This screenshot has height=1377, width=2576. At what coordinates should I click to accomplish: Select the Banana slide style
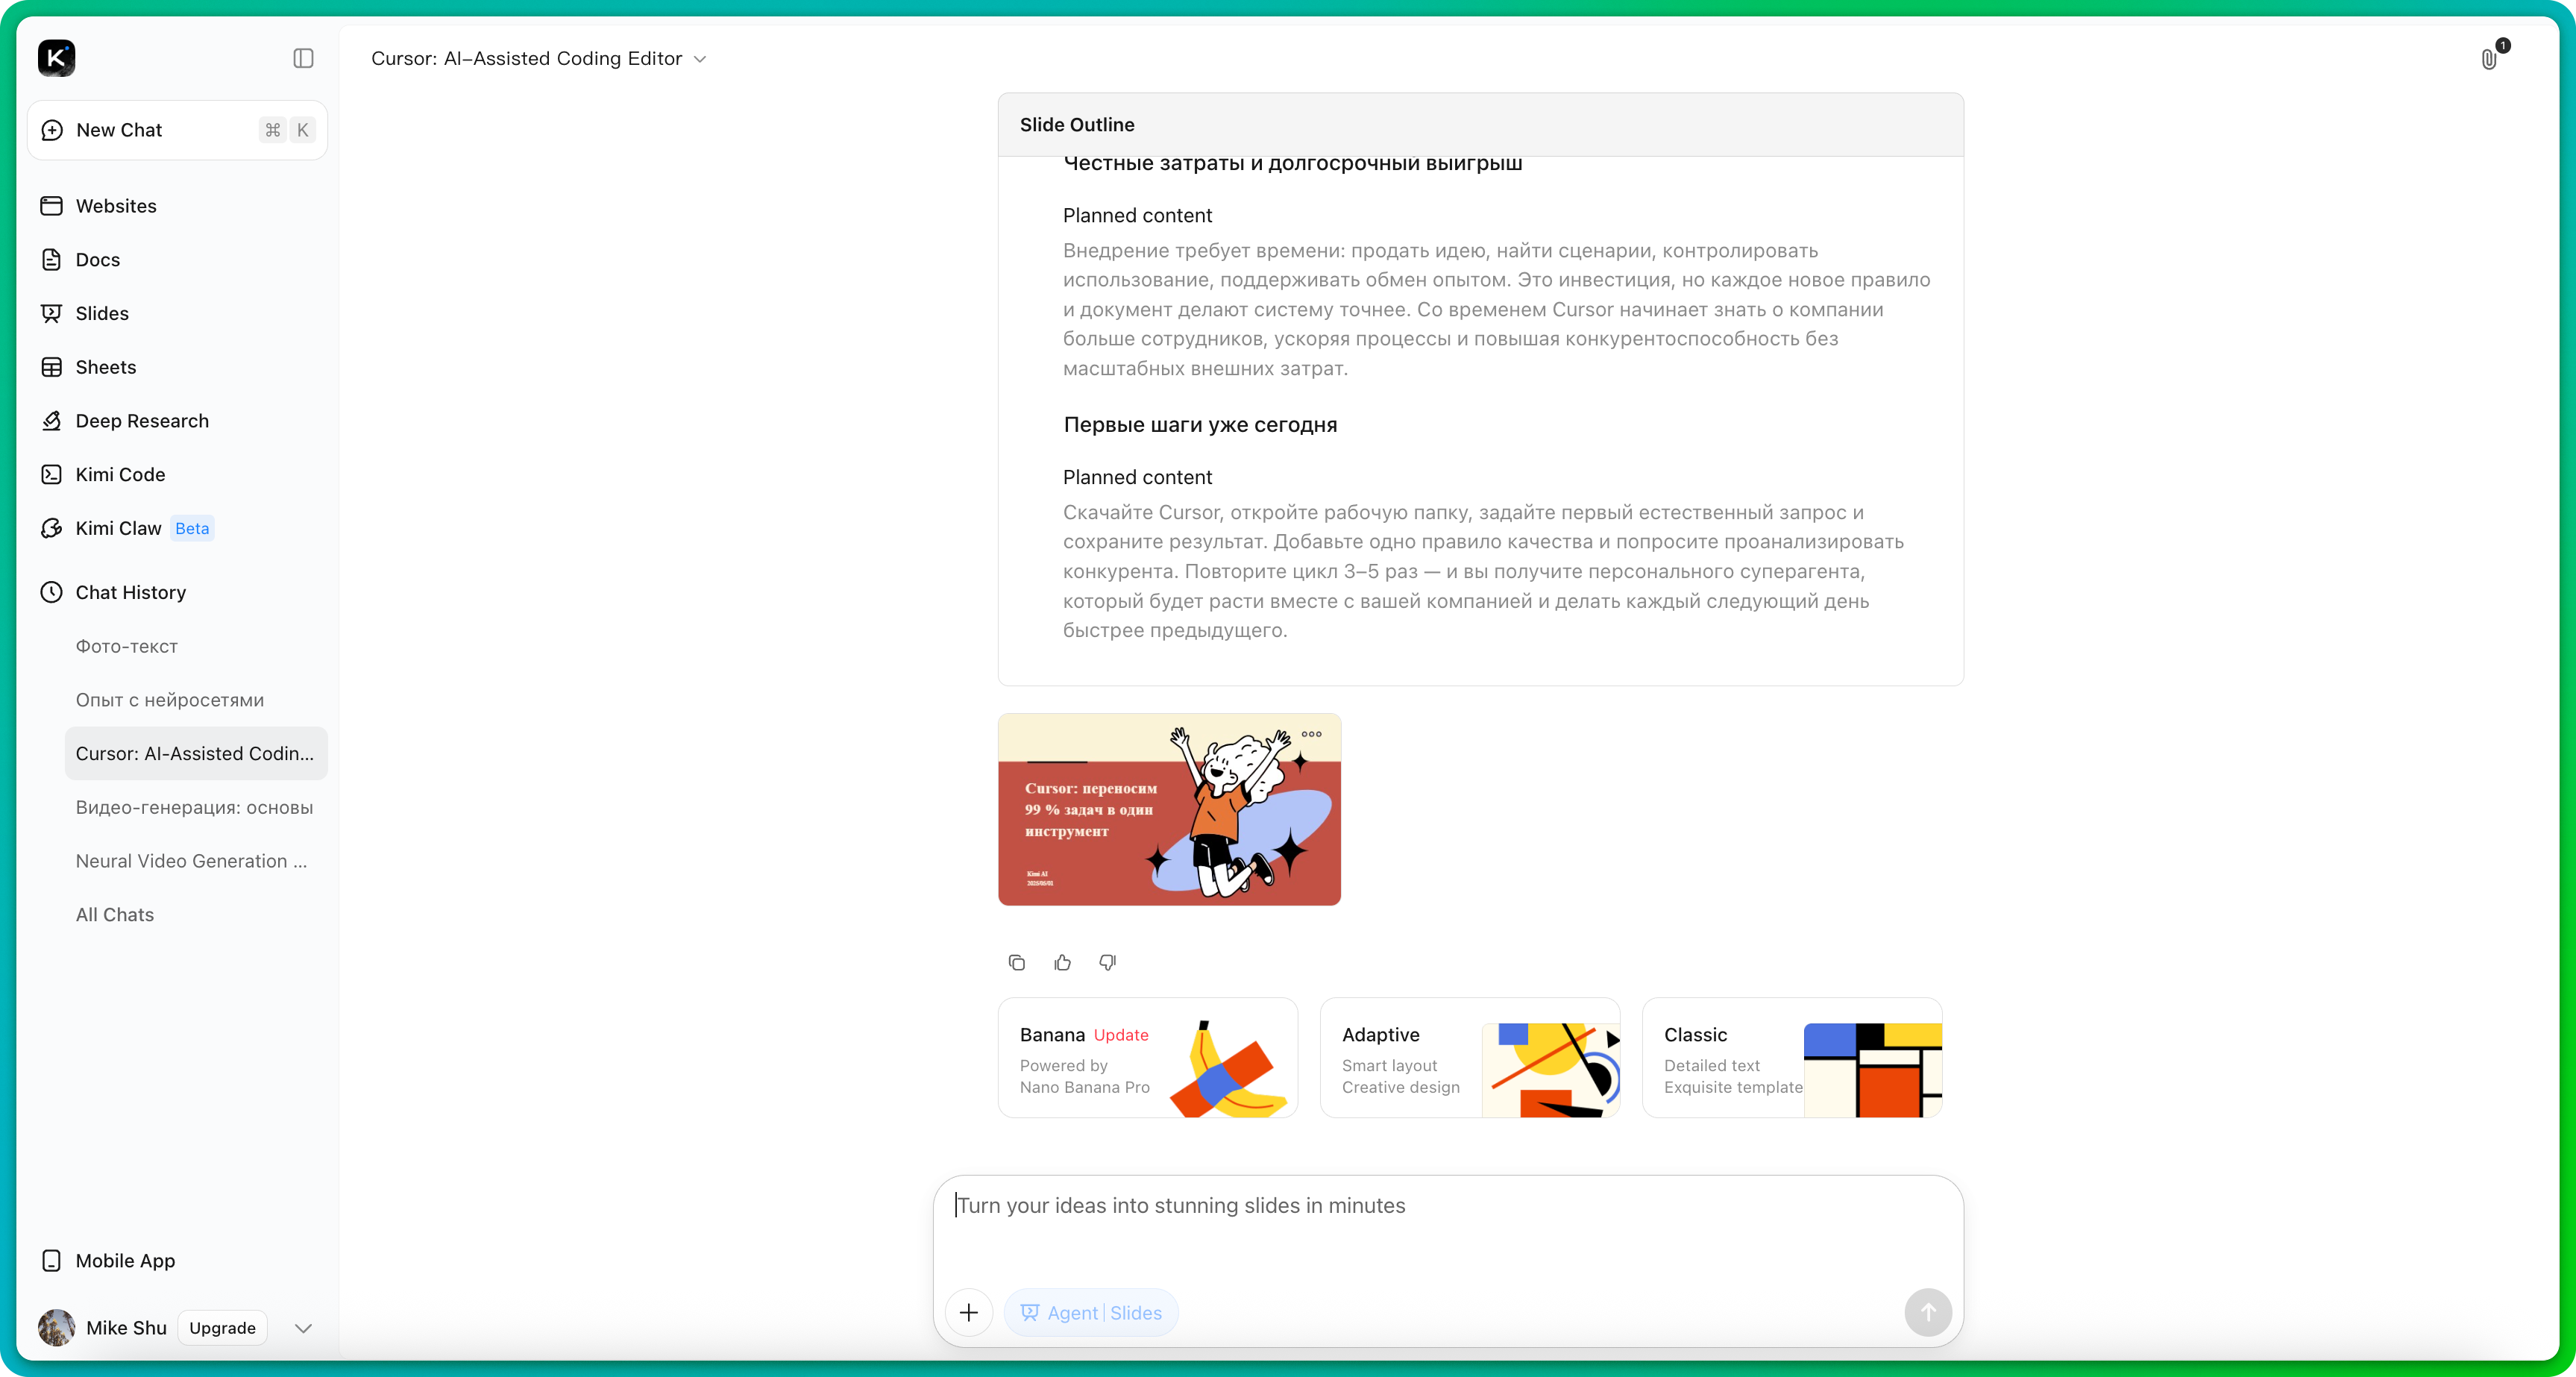[x=1147, y=1058]
